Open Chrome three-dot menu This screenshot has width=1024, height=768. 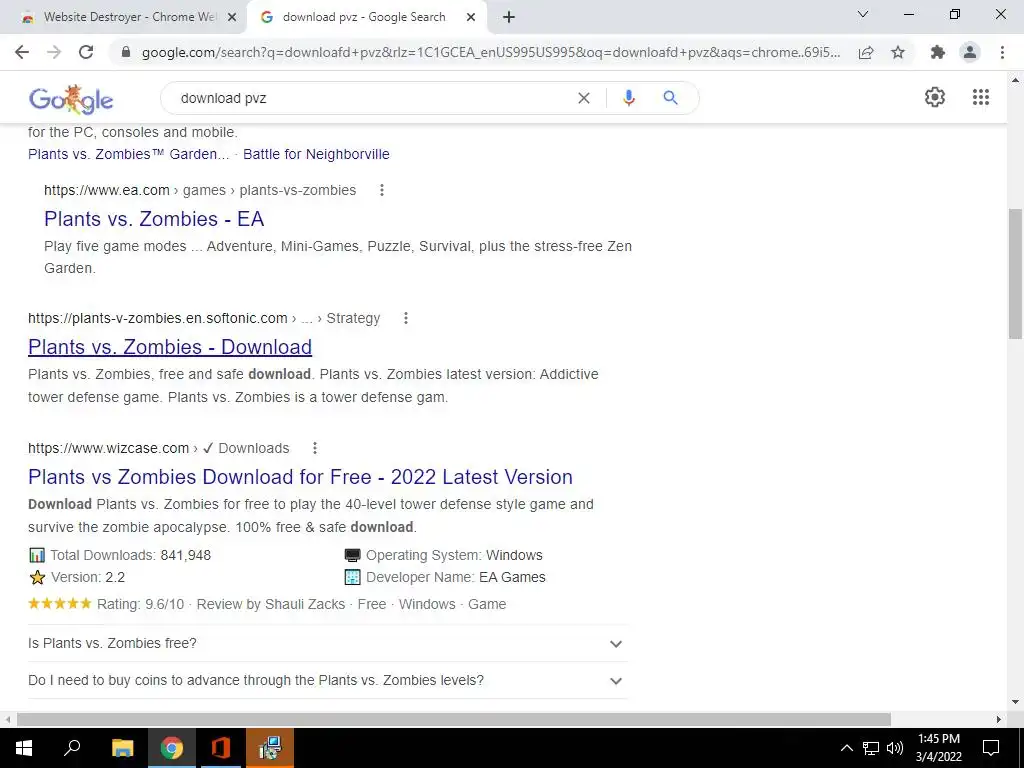(1002, 52)
